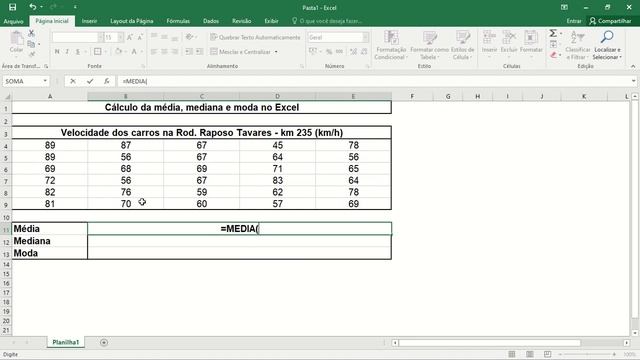This screenshot has width=640, height=360.
Task: Collapse the ribbon with chevron
Action: click(x=633, y=67)
